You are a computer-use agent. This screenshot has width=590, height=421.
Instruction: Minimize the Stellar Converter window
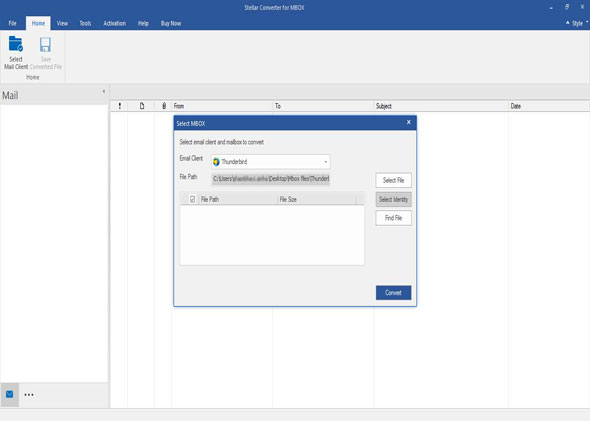click(x=551, y=8)
